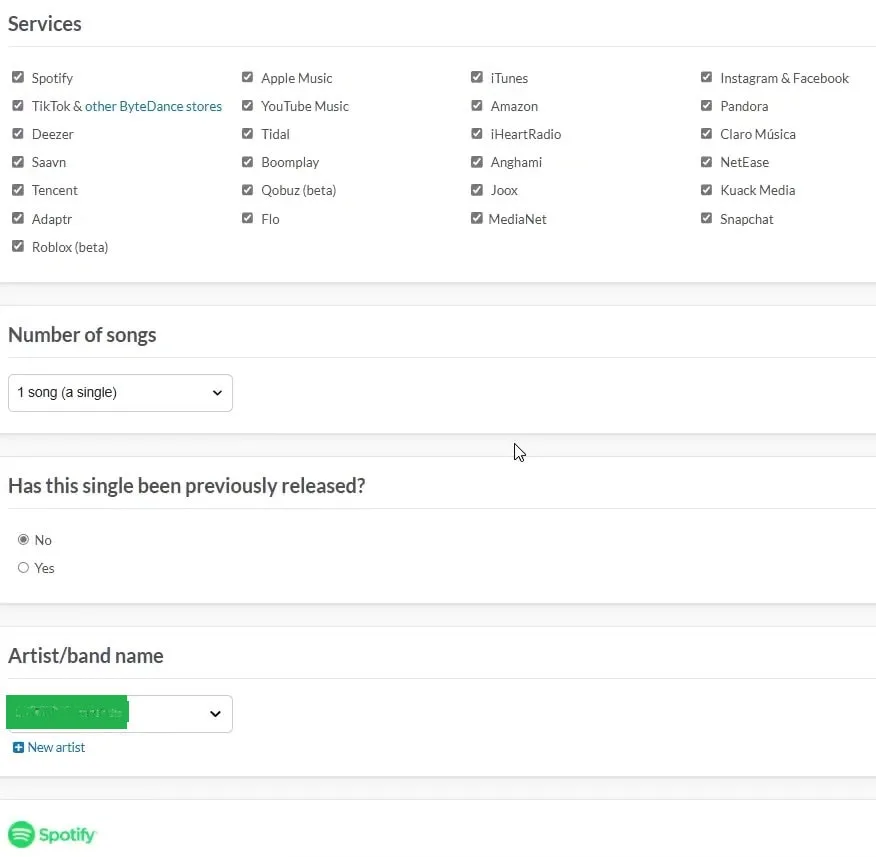Toggle the Deezer checkbox
The height and width of the screenshot is (857, 876).
(18, 134)
